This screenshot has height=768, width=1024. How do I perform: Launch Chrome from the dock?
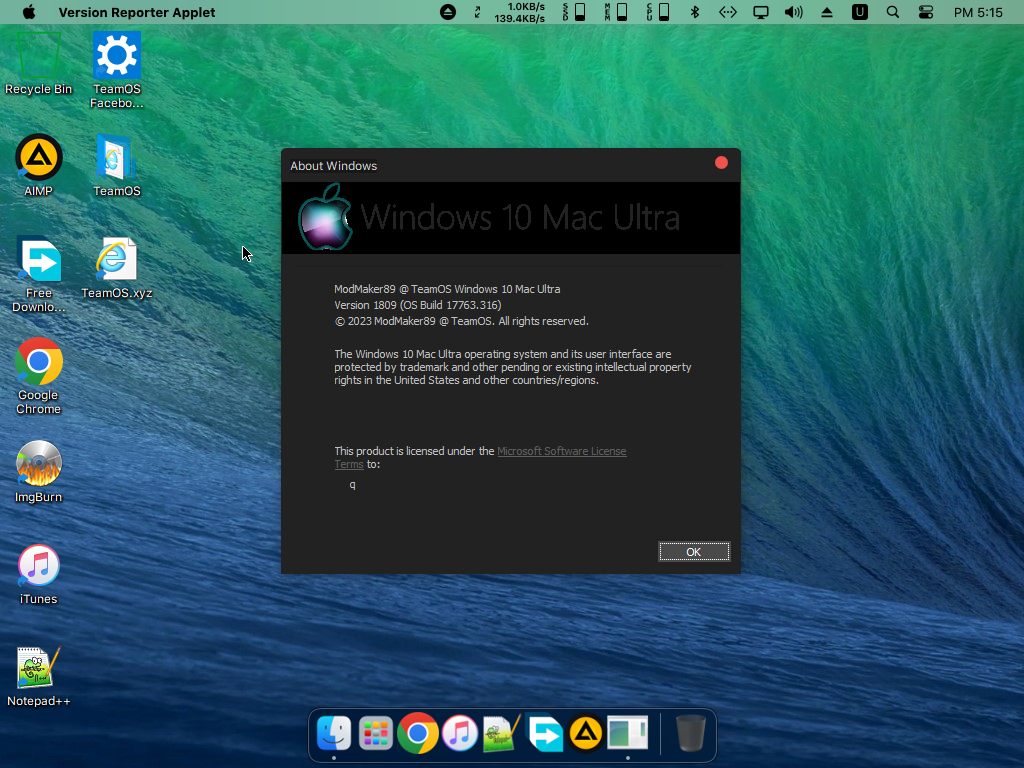click(417, 733)
